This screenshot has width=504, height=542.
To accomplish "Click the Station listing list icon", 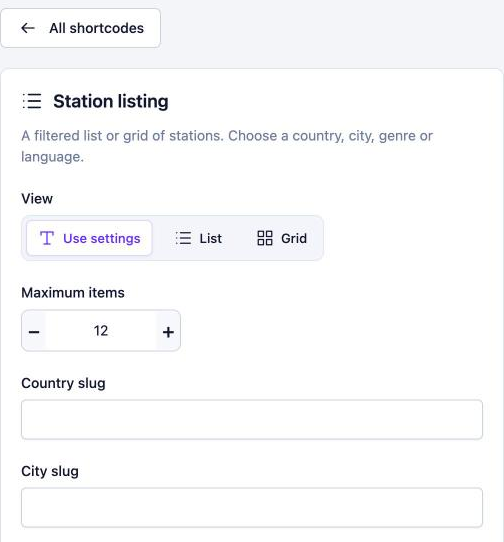I will click(x=32, y=101).
